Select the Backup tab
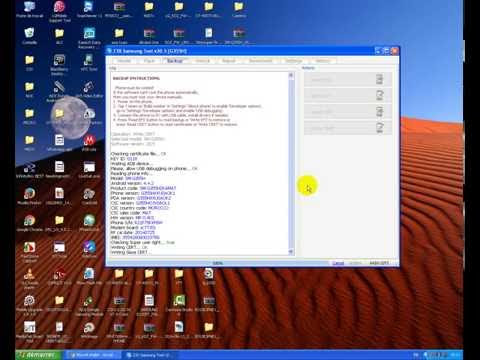The image size is (480, 360). point(175,61)
